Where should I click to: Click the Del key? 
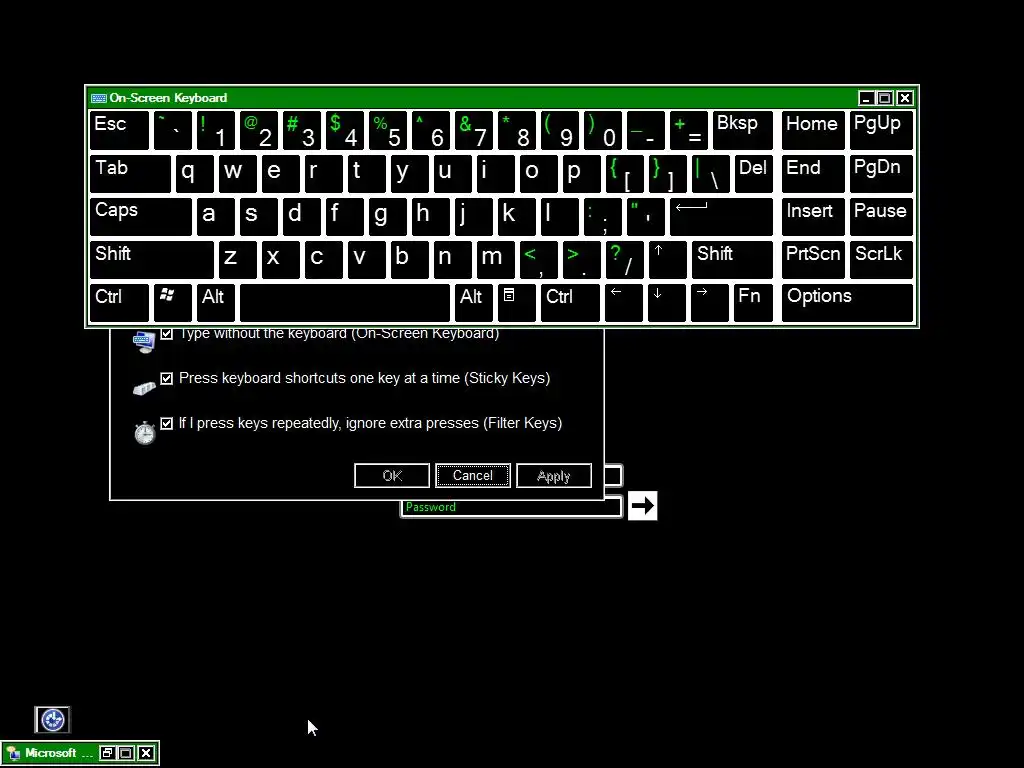click(754, 174)
